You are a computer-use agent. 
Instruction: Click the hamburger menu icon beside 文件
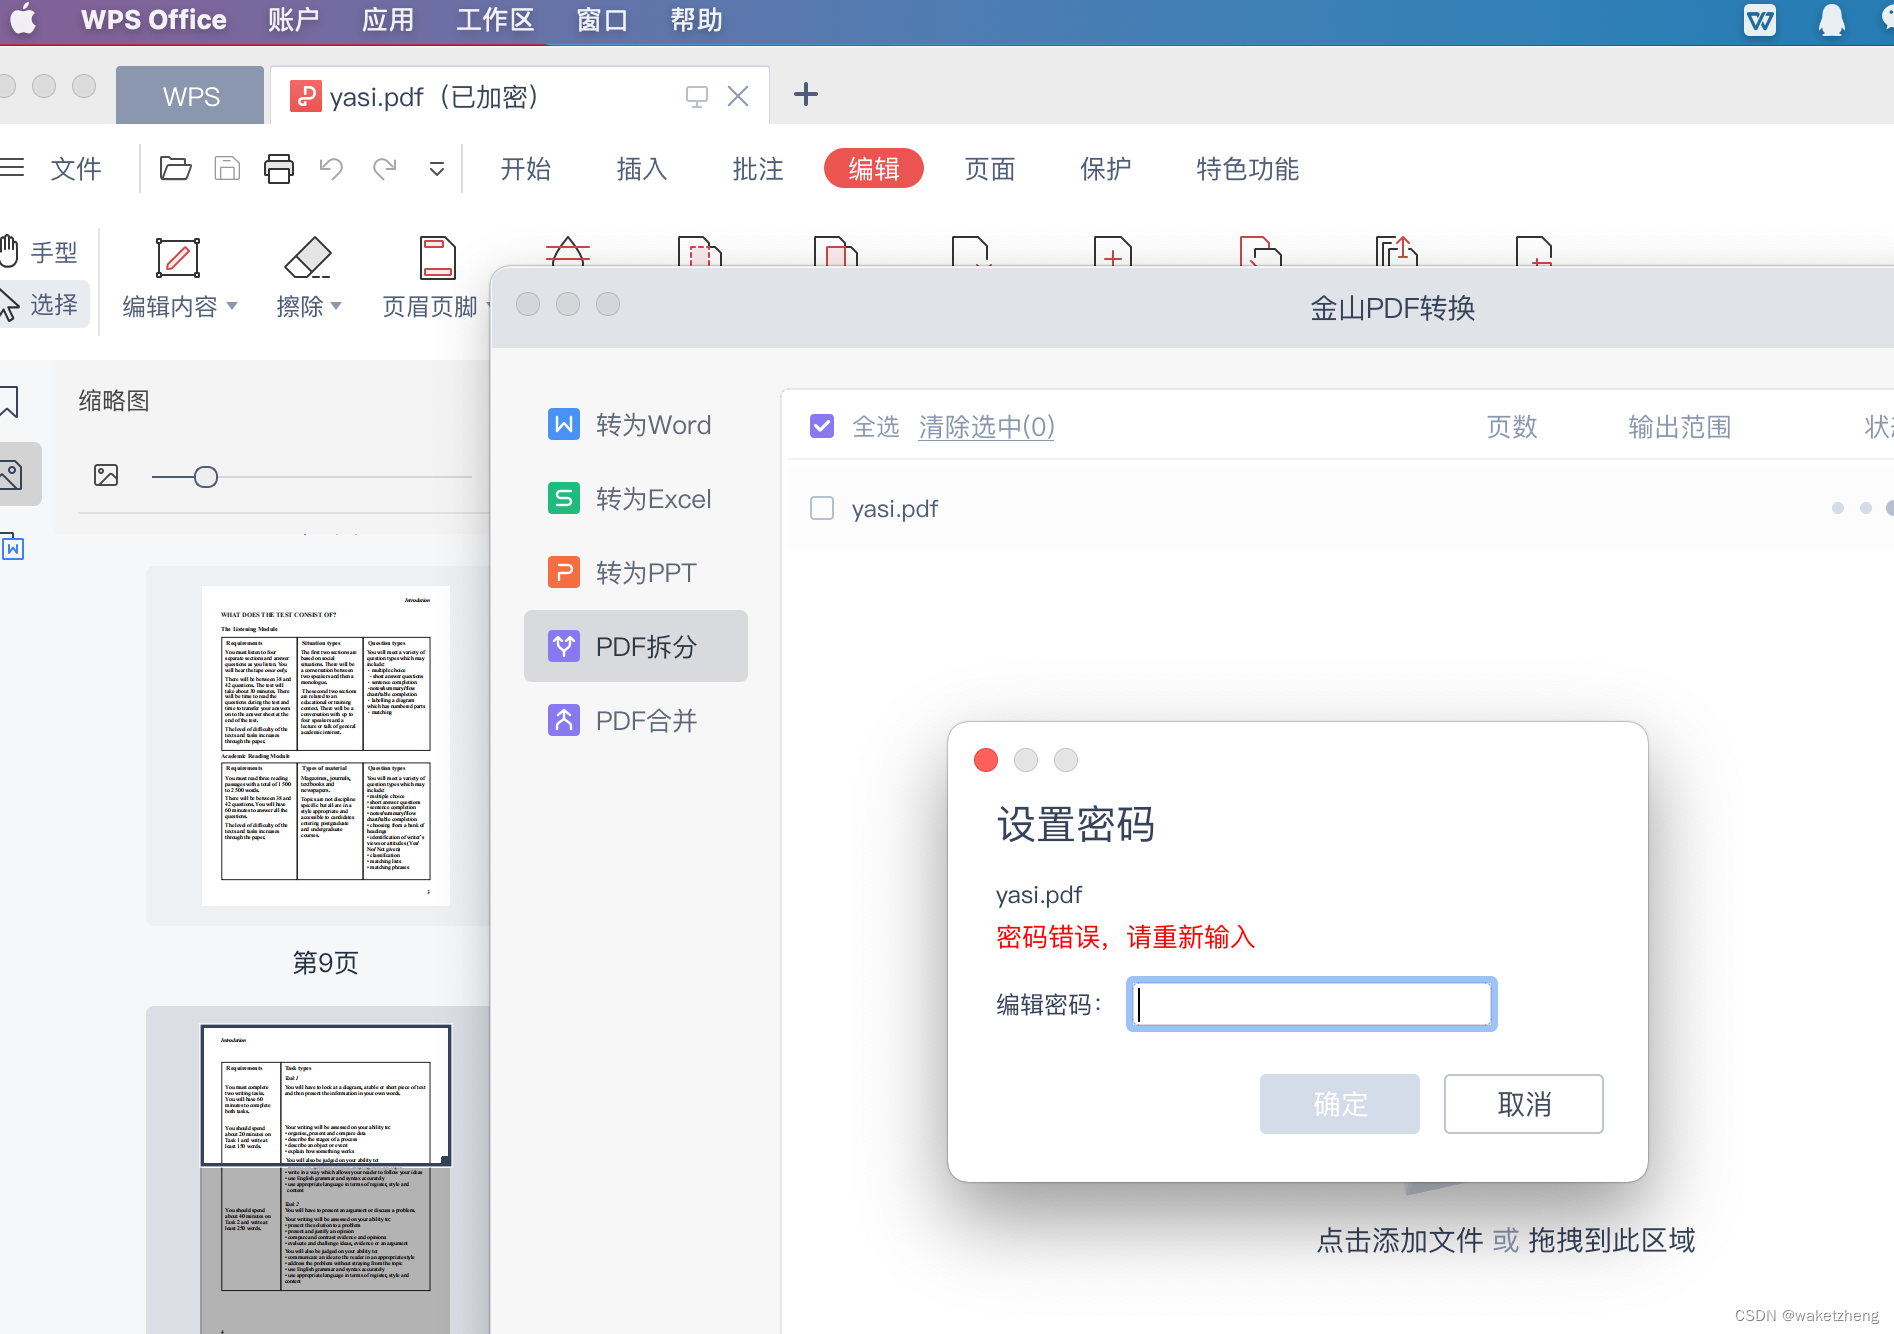12,168
